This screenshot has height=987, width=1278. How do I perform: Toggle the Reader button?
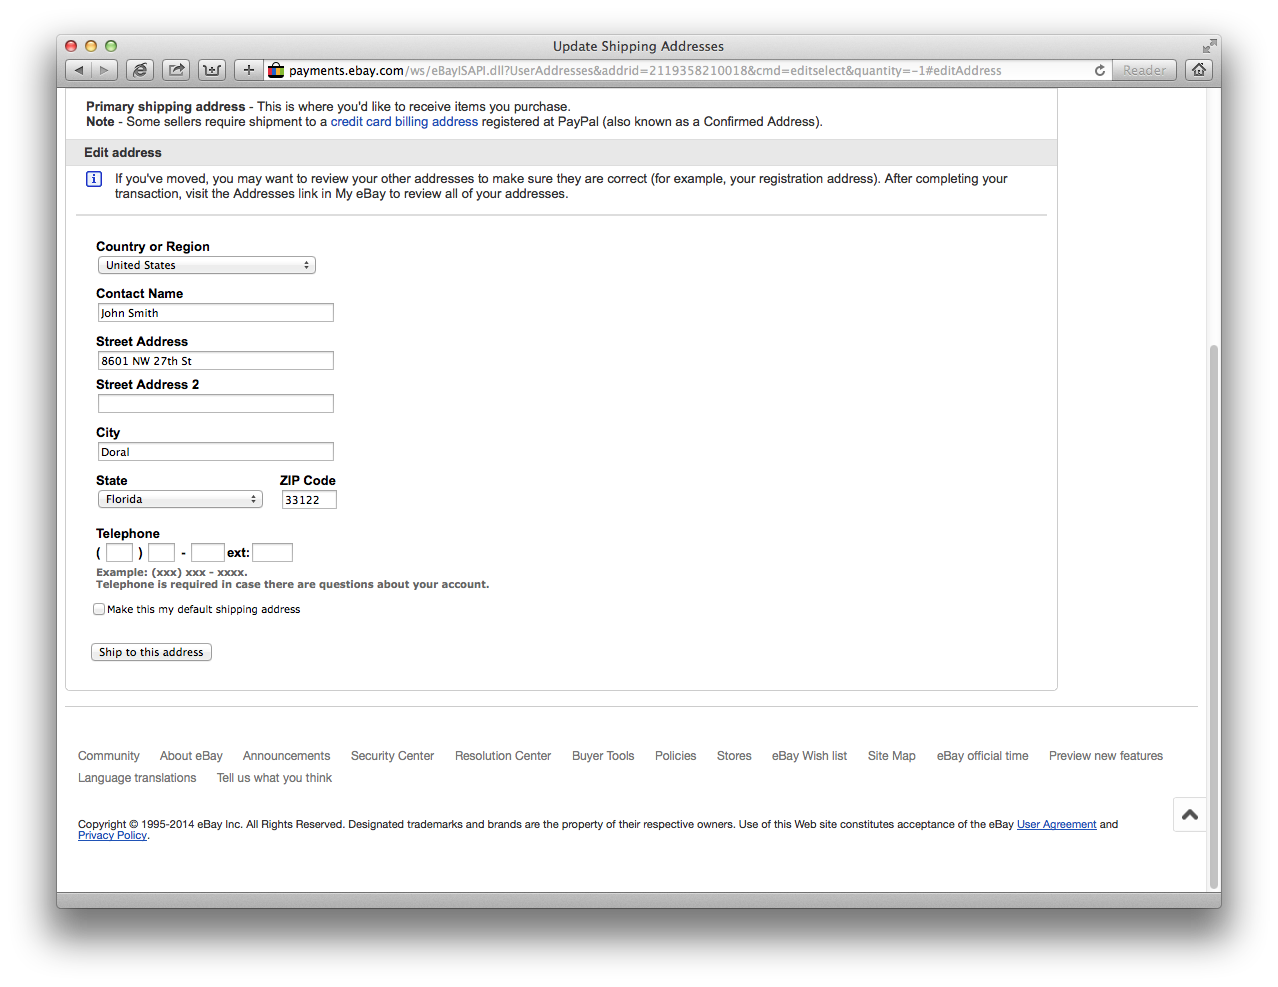pos(1144,70)
